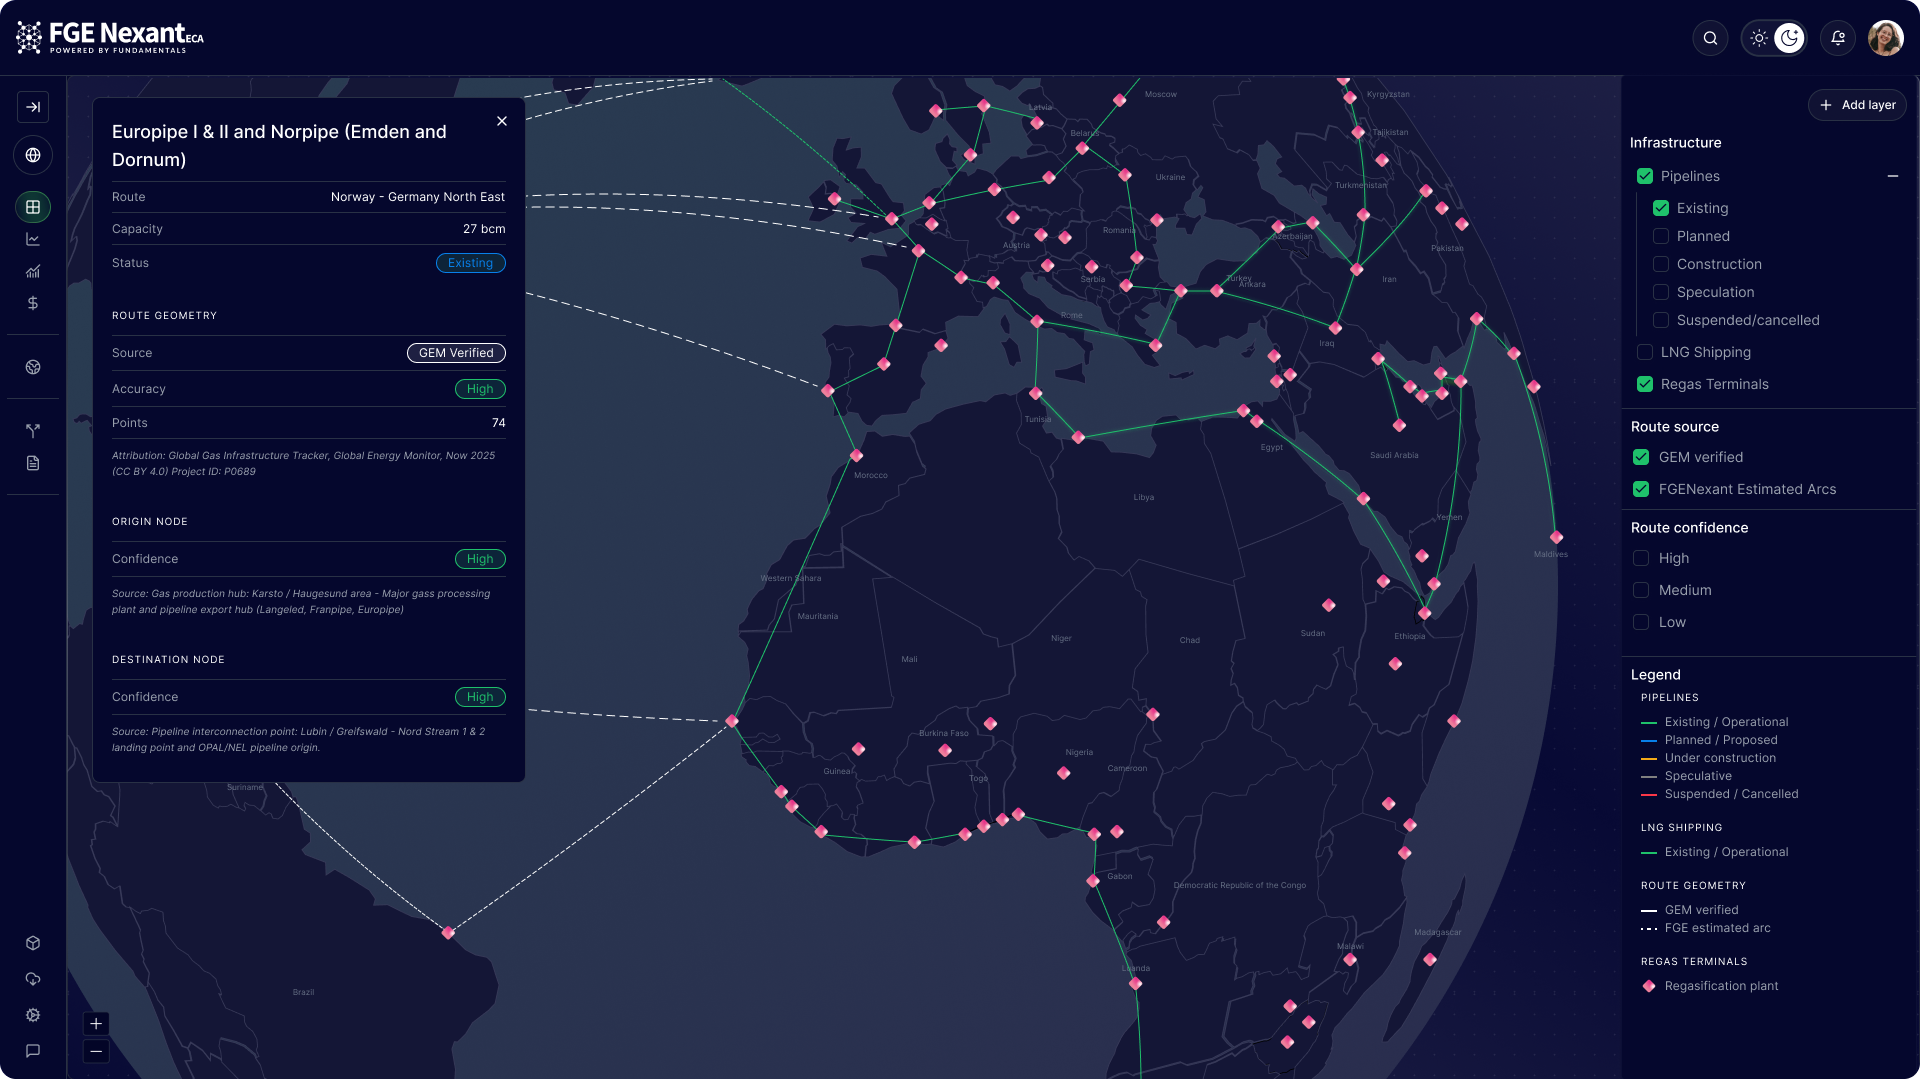
Task: Uncheck the Existing pipelines checkbox
Action: (x=1661, y=208)
